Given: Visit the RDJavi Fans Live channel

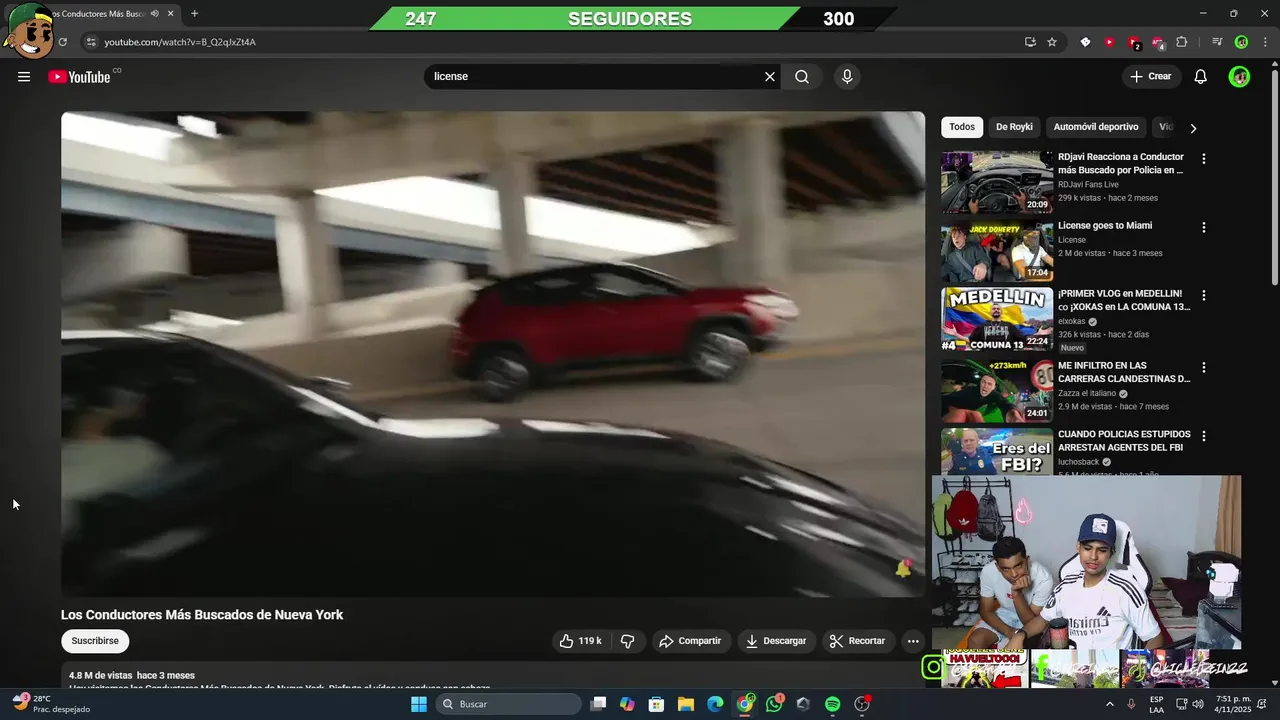Looking at the screenshot, I should [x=1088, y=184].
